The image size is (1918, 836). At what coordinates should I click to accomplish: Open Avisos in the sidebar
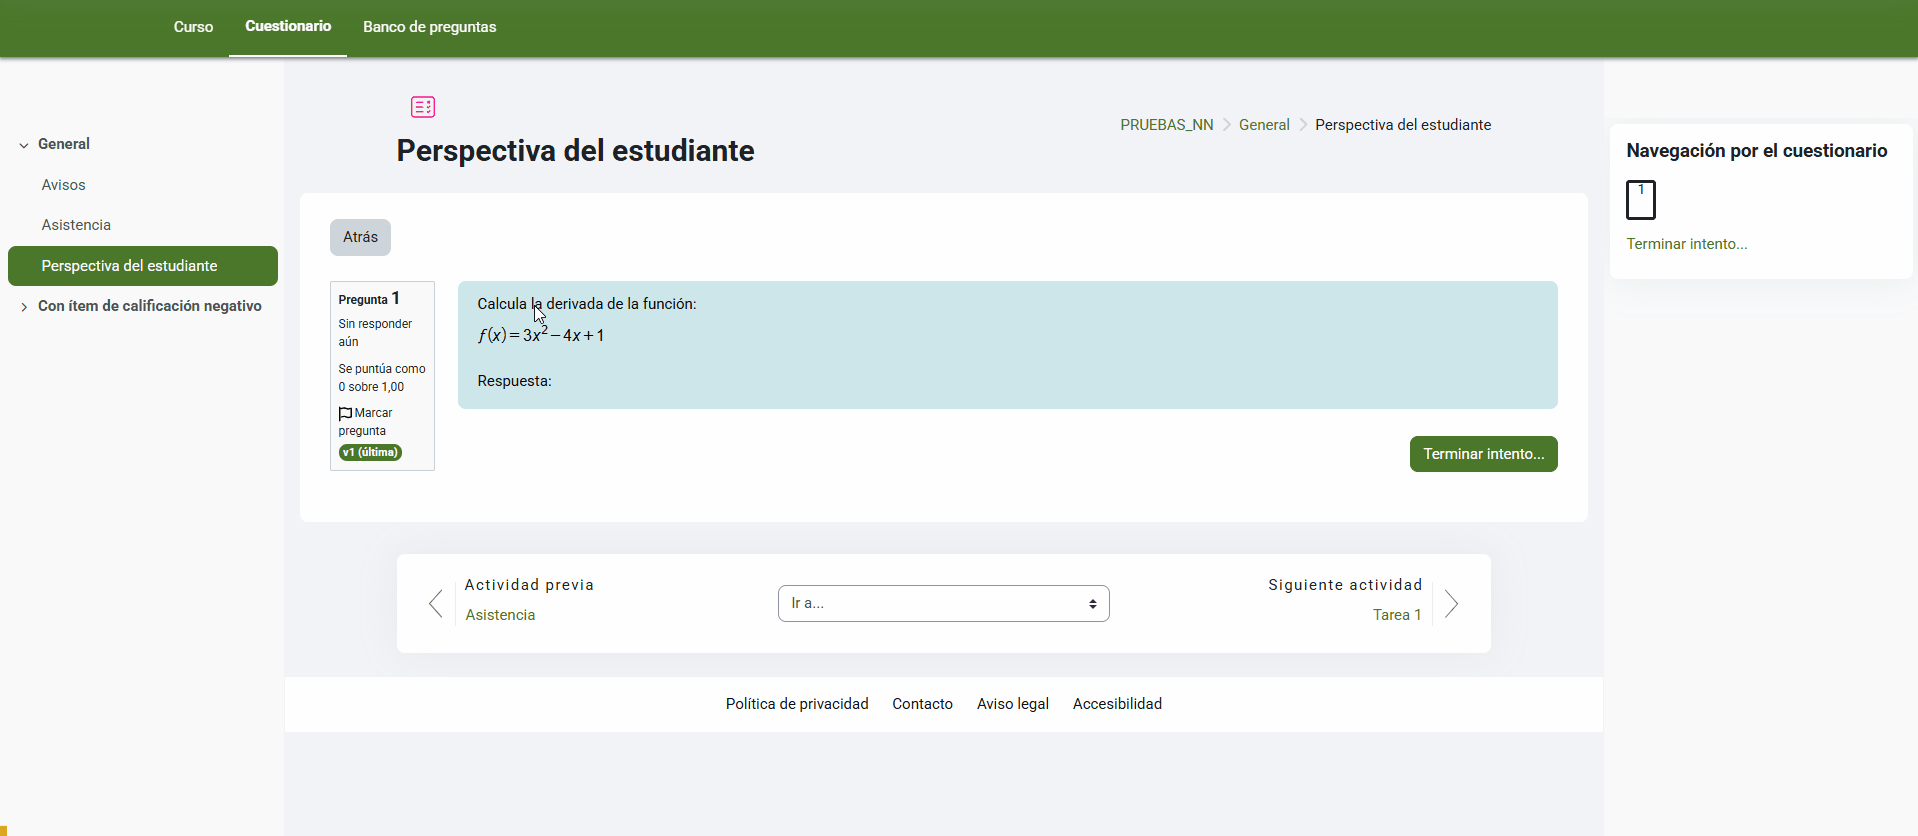tap(64, 185)
